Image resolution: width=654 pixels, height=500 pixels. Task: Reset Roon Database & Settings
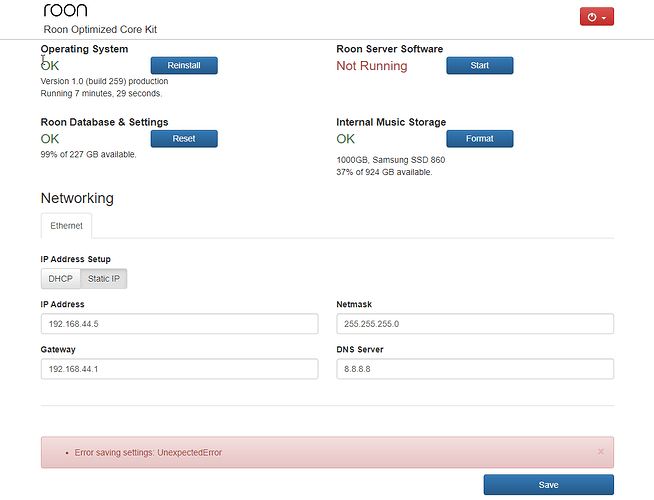(x=184, y=138)
